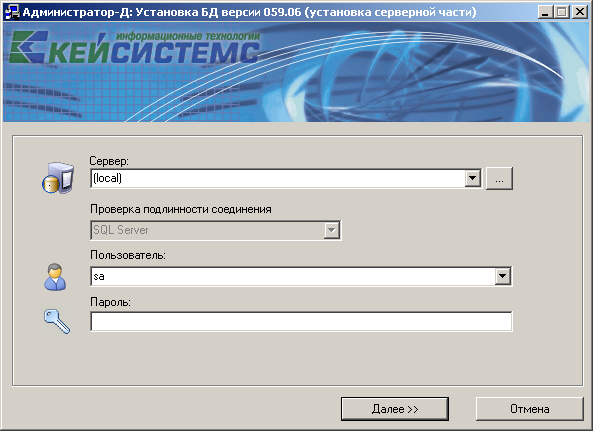Maximize the installer window
The image size is (593, 431).
(562, 12)
